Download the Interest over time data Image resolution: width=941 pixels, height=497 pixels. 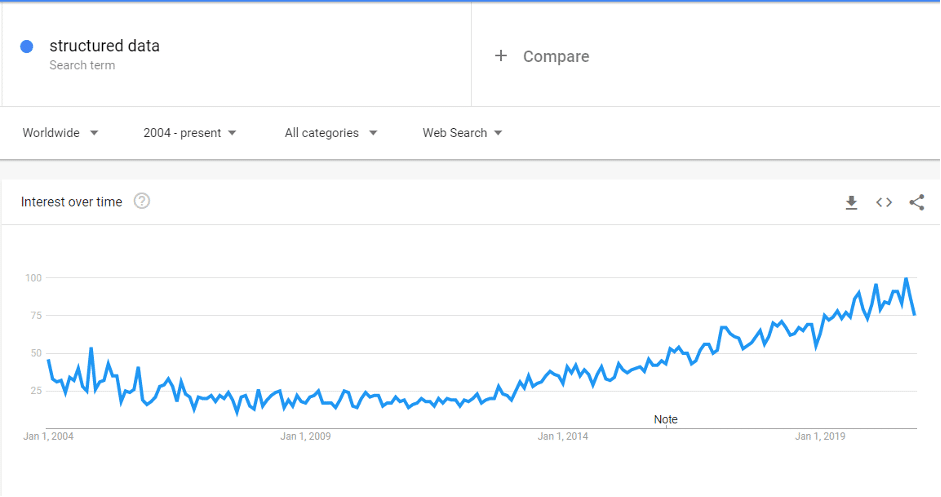pyautogui.click(x=851, y=203)
